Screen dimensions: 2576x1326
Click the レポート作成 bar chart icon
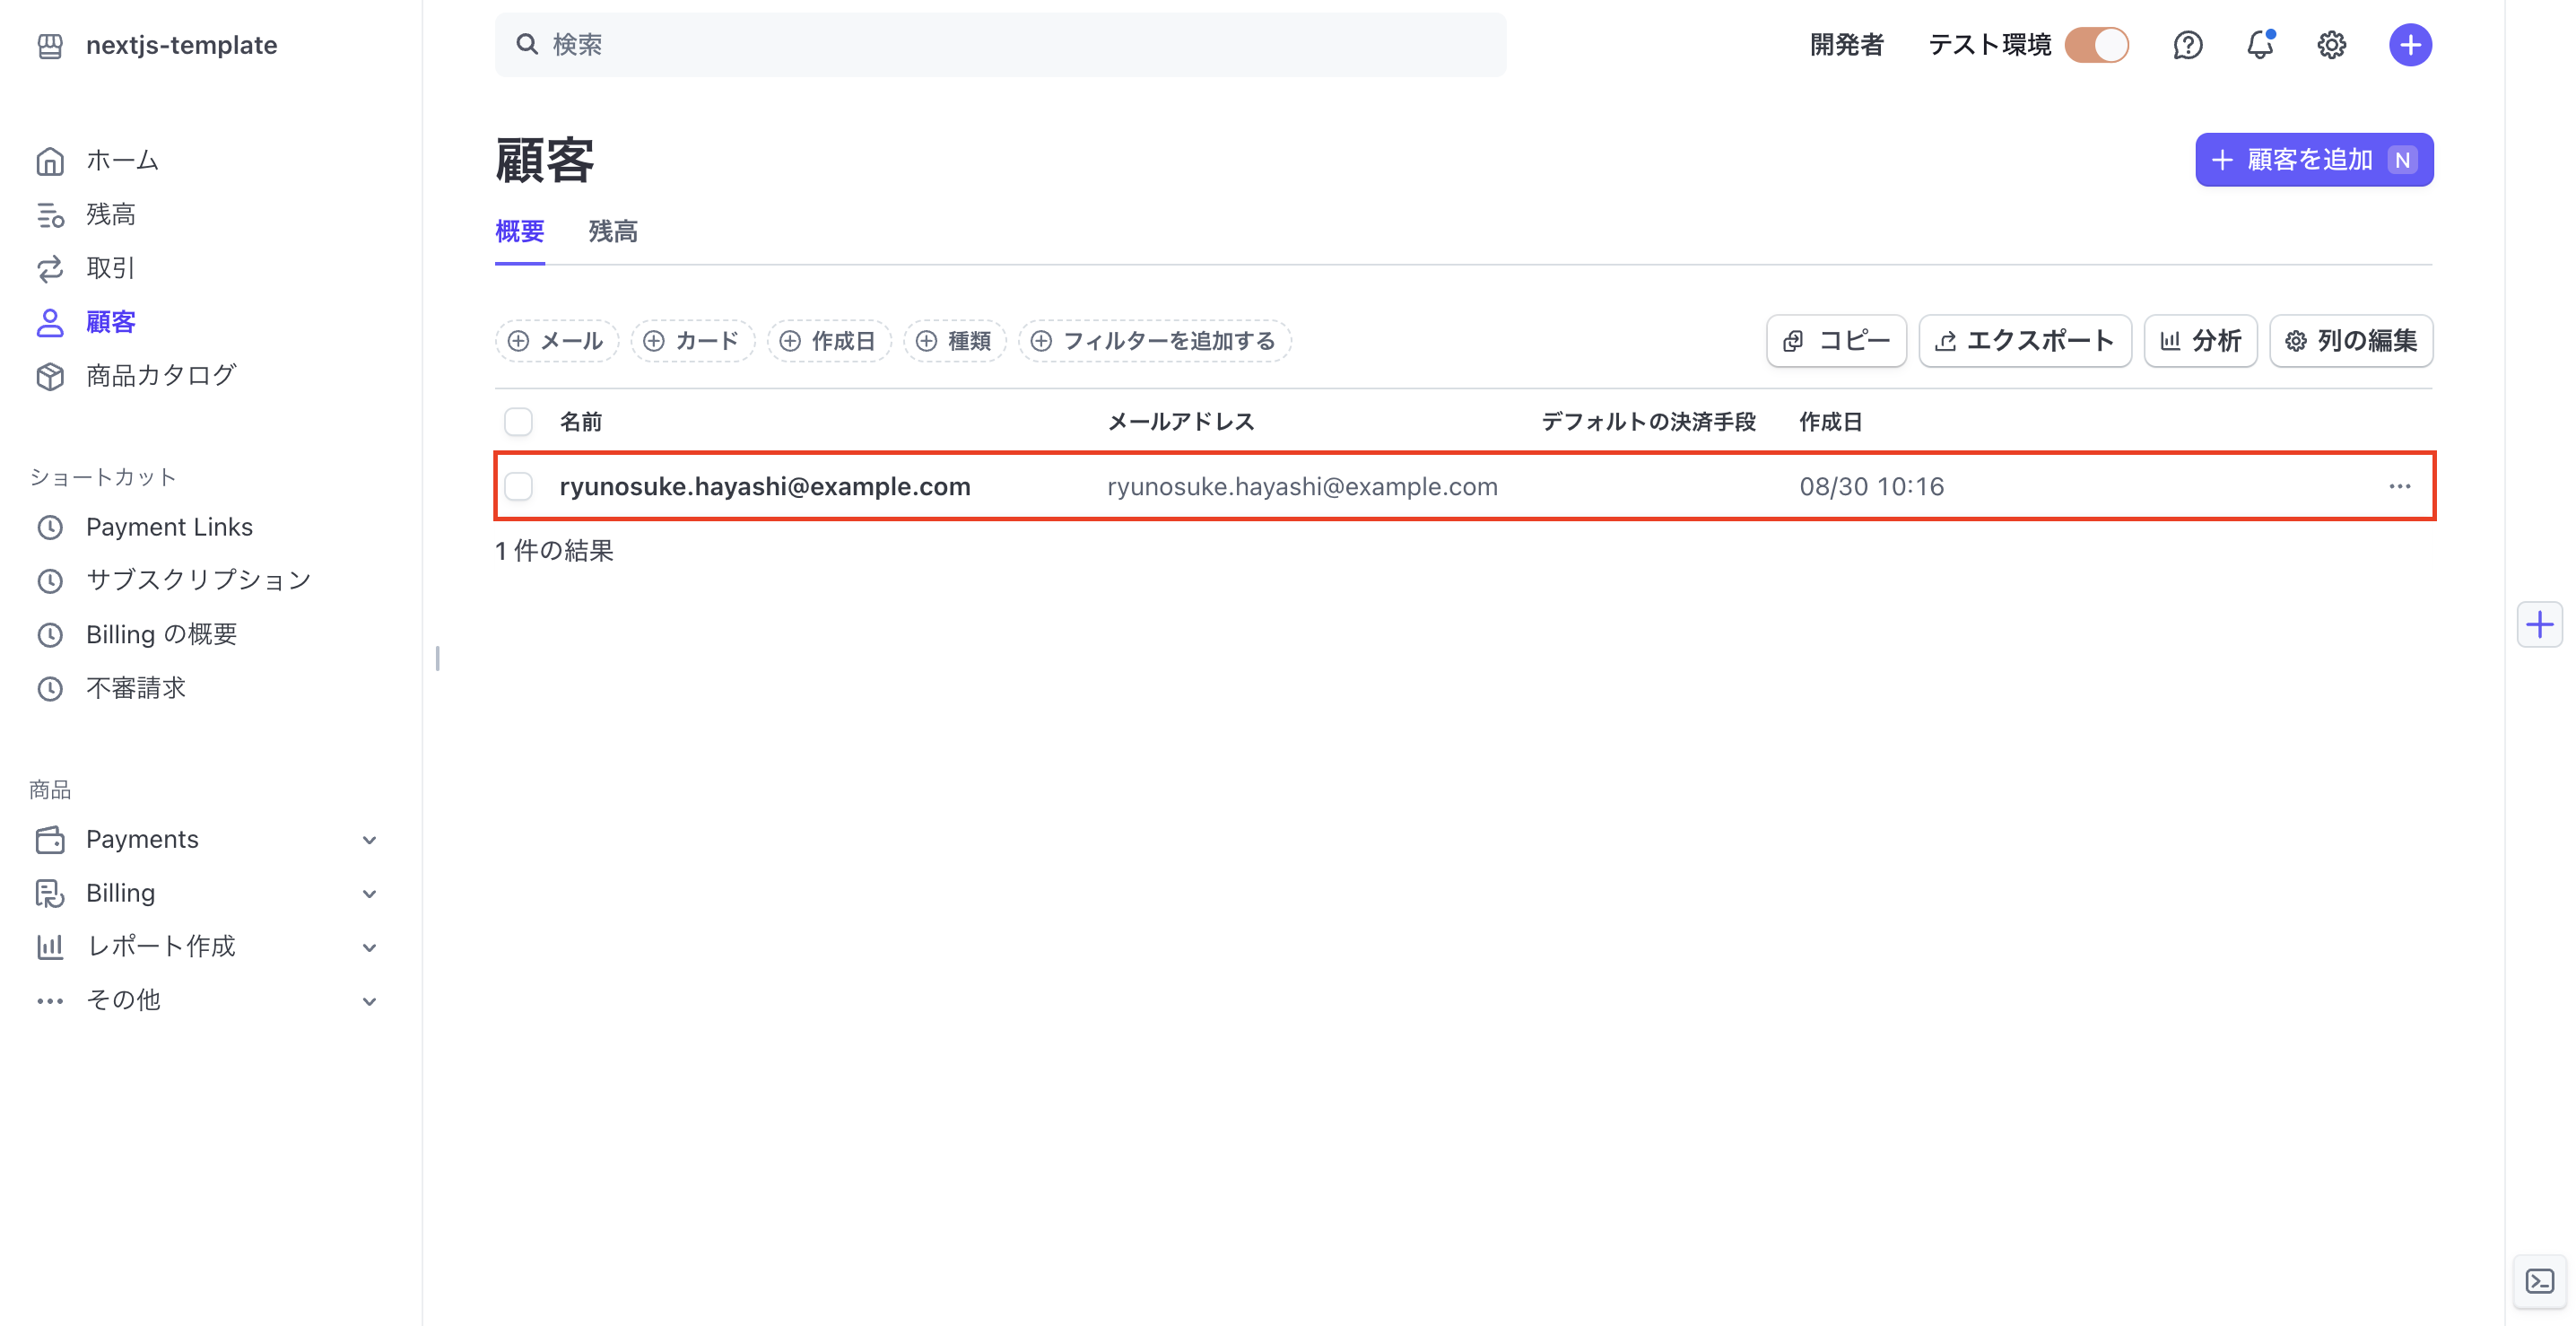50,947
